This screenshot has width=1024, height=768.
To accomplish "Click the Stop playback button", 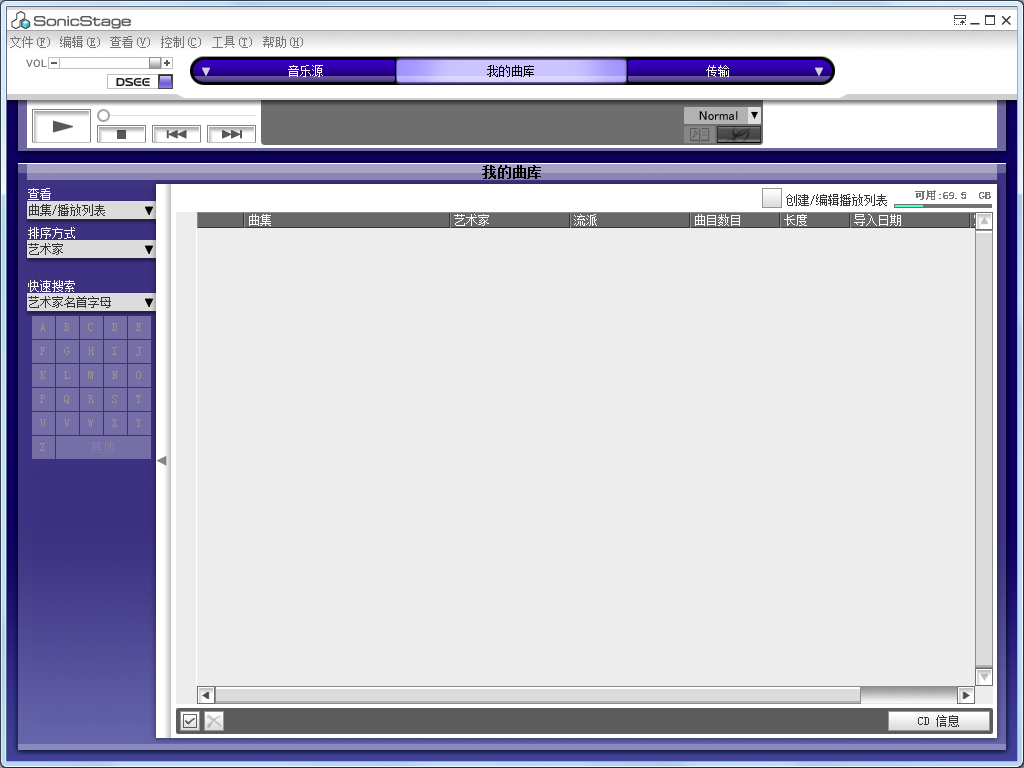I will point(121,134).
